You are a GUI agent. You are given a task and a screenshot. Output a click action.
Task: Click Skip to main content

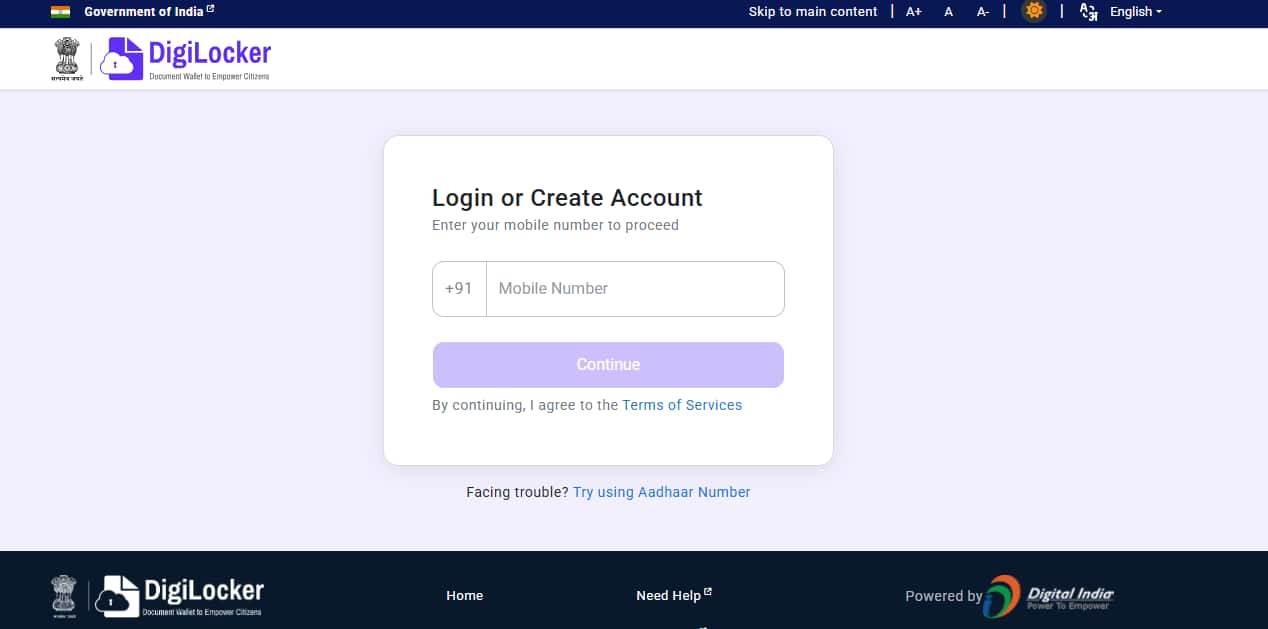[813, 12]
